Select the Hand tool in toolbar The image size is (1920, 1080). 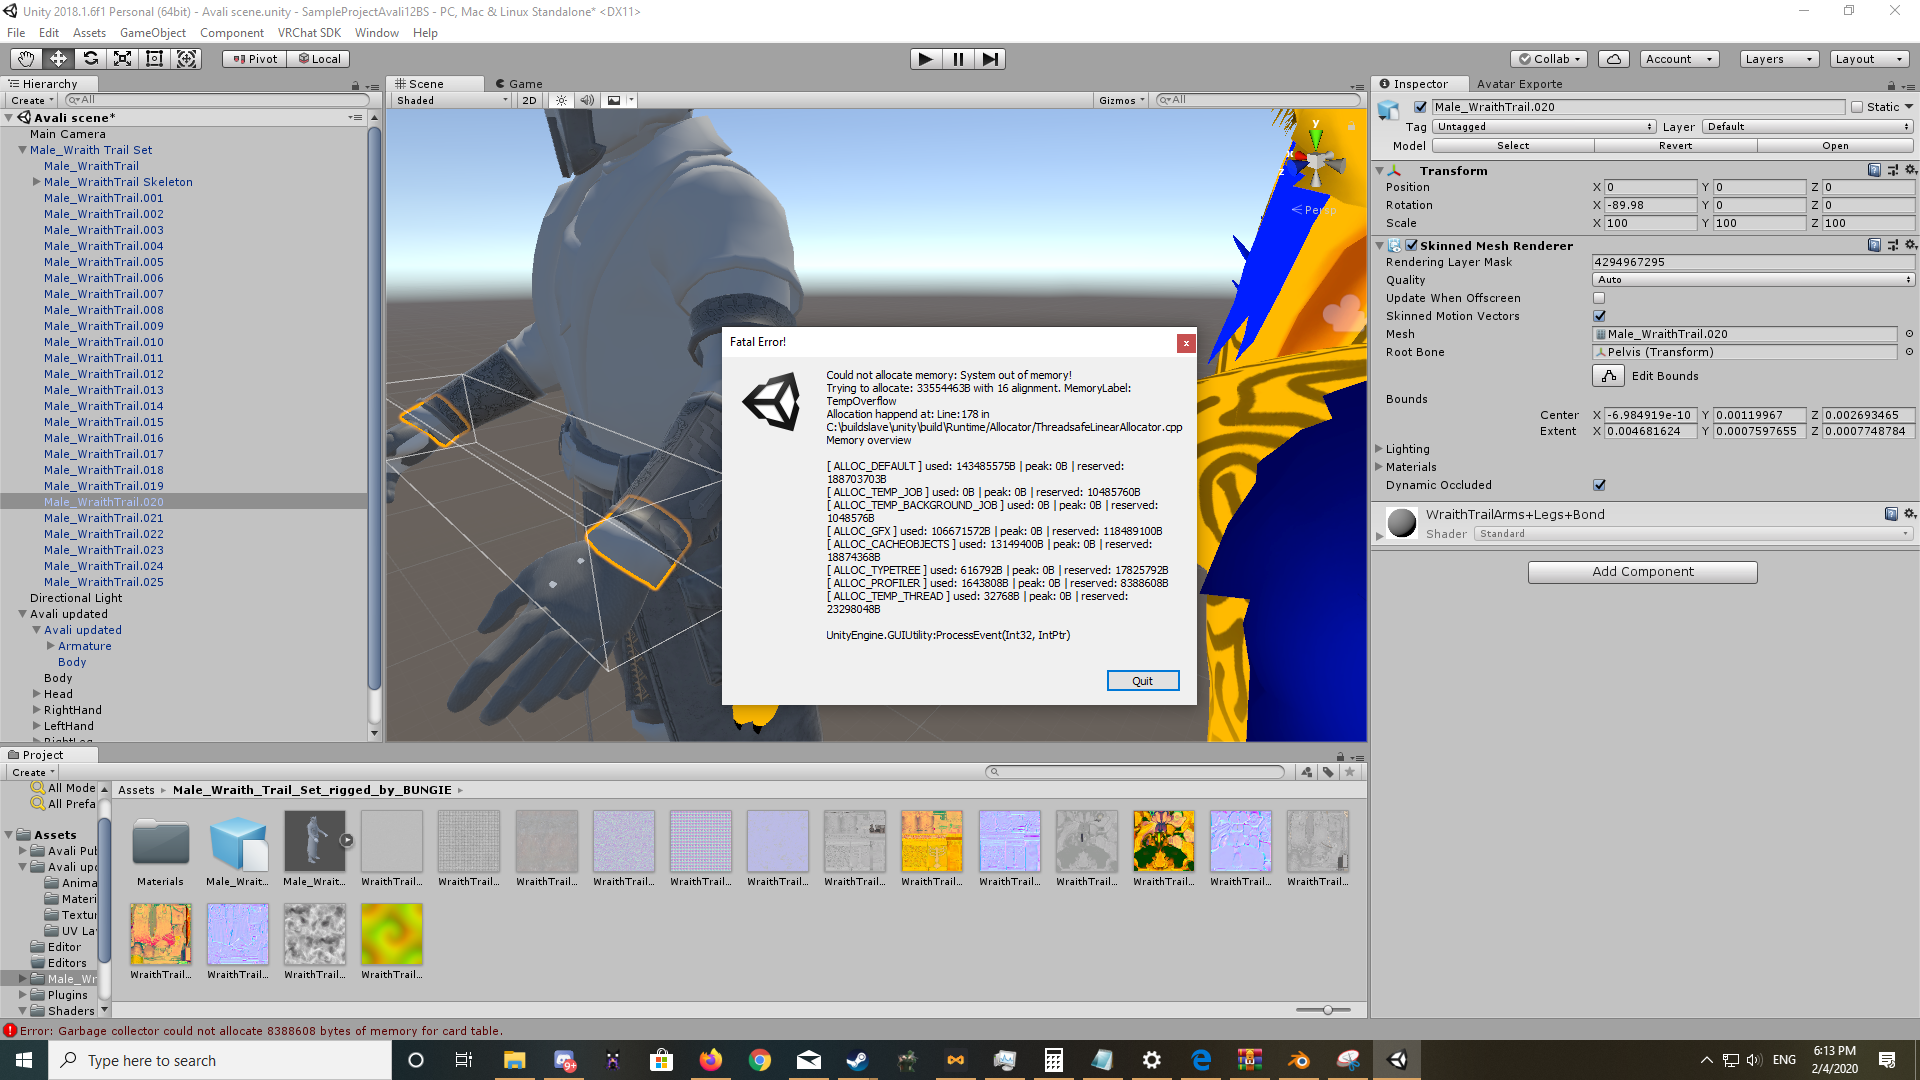point(26,59)
